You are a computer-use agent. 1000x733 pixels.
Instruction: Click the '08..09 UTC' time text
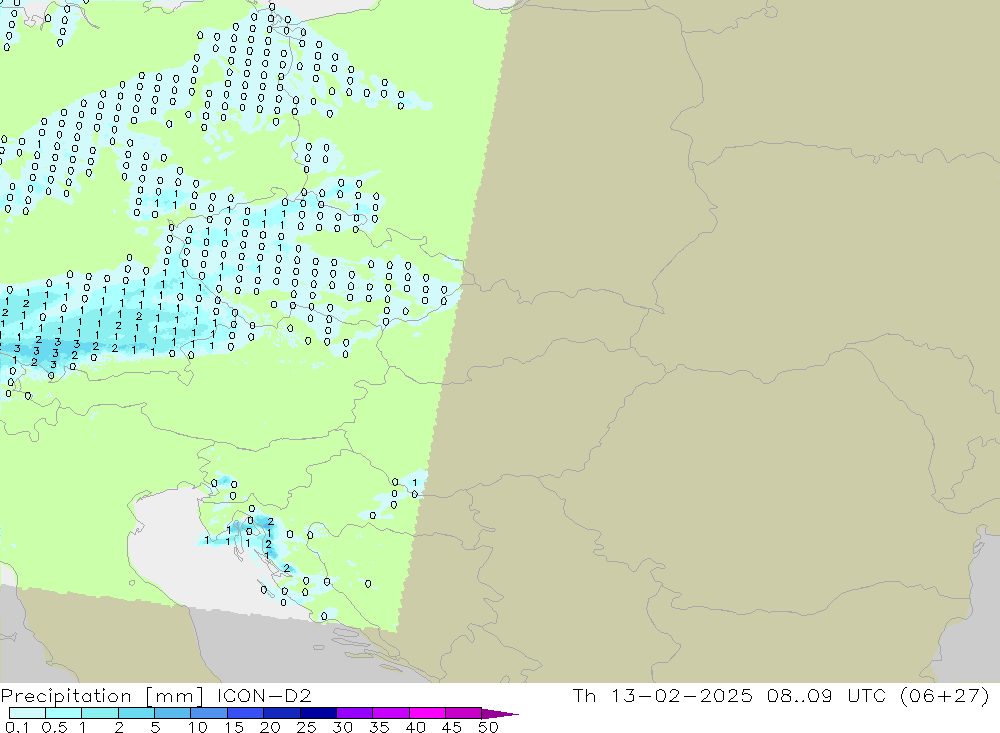tap(827, 695)
